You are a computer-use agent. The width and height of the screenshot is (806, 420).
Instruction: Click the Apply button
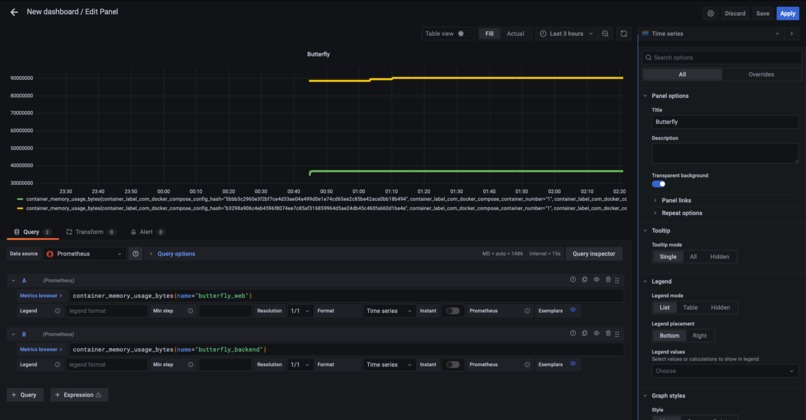[x=787, y=14]
